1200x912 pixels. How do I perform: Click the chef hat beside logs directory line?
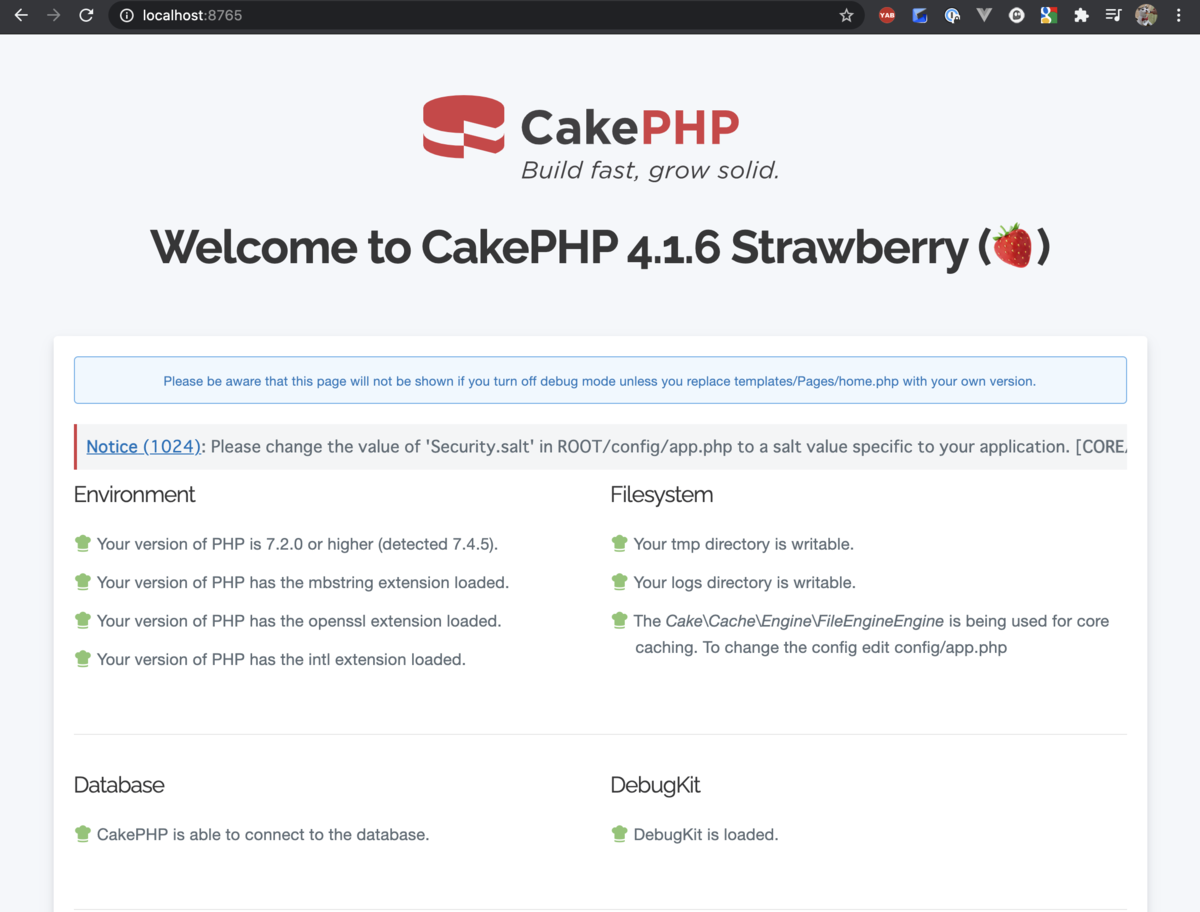[x=619, y=581]
